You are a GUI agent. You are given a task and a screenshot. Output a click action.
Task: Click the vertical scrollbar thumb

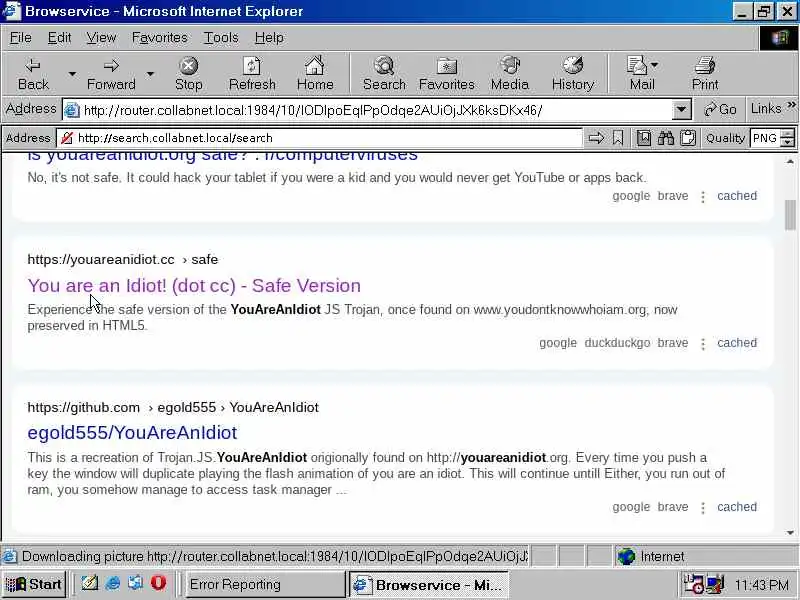tap(790, 215)
